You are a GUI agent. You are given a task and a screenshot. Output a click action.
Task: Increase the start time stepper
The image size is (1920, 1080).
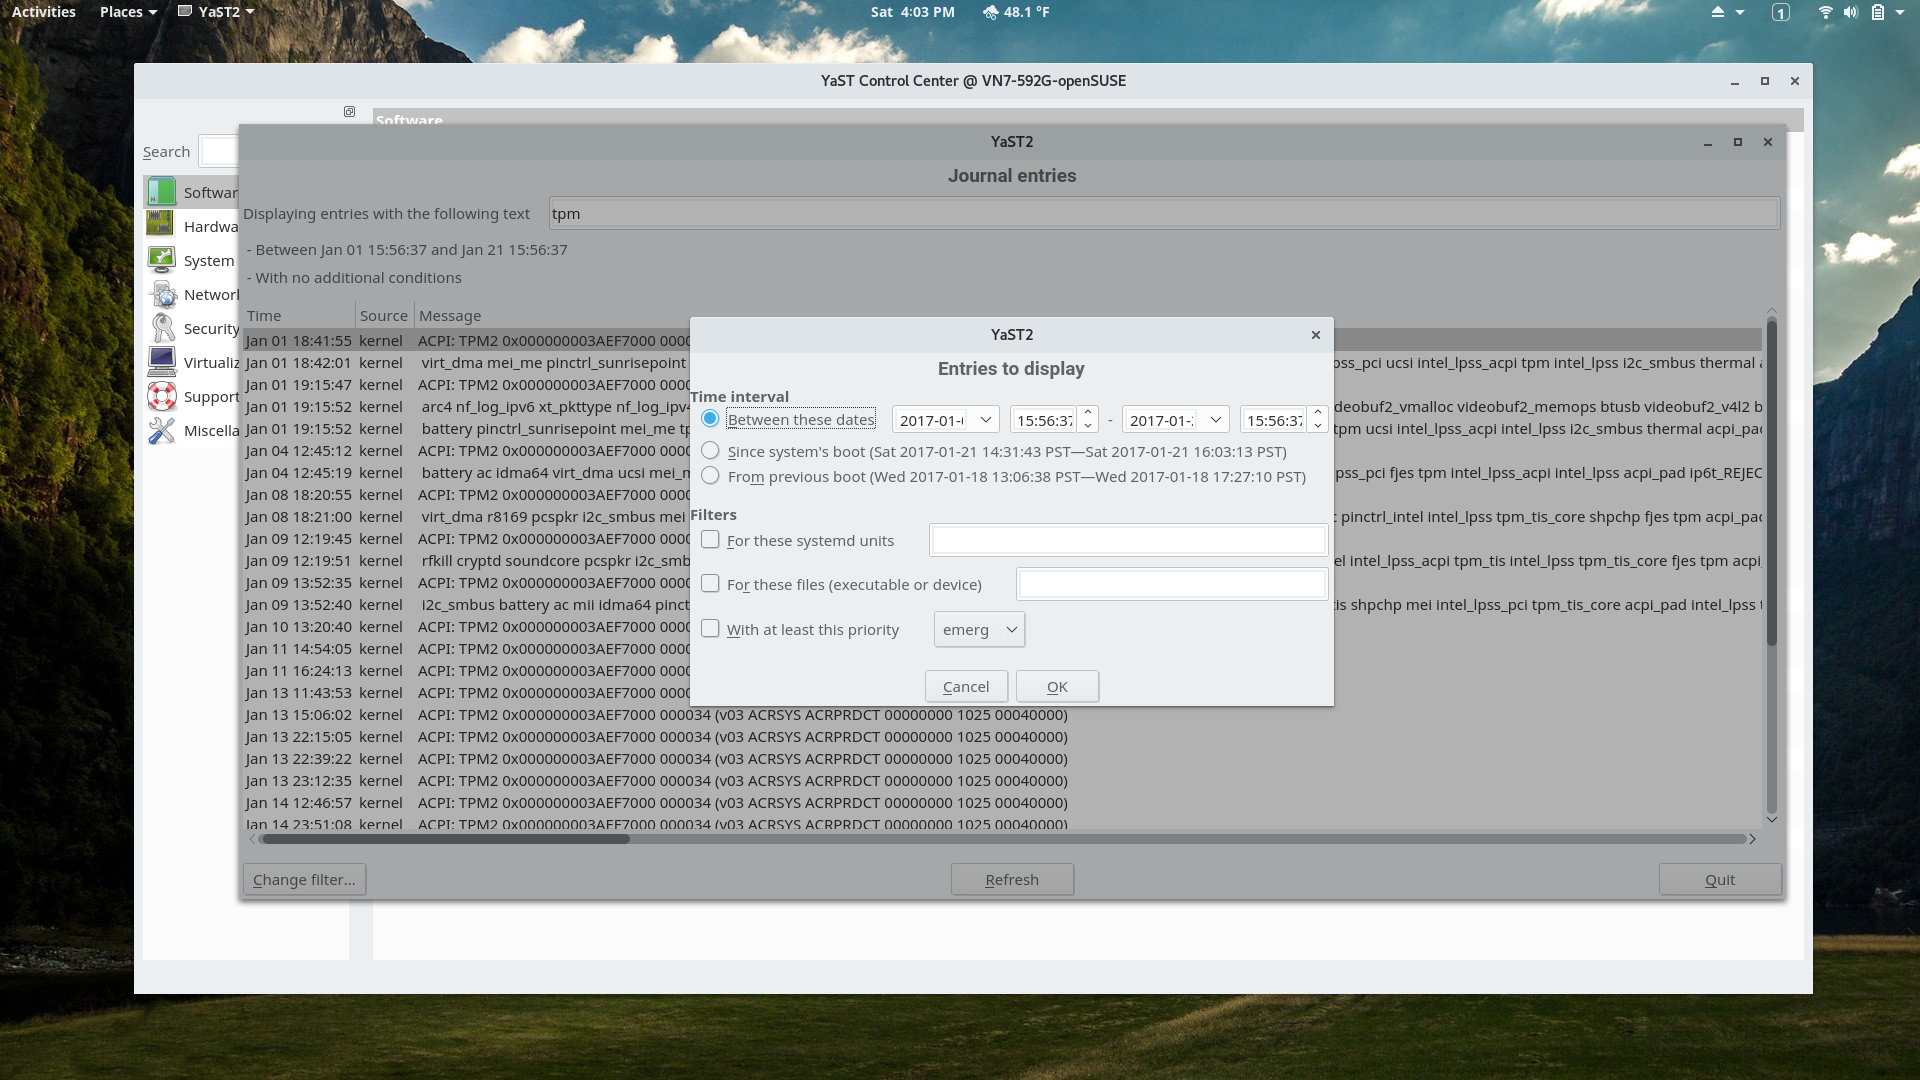coord(1088,412)
